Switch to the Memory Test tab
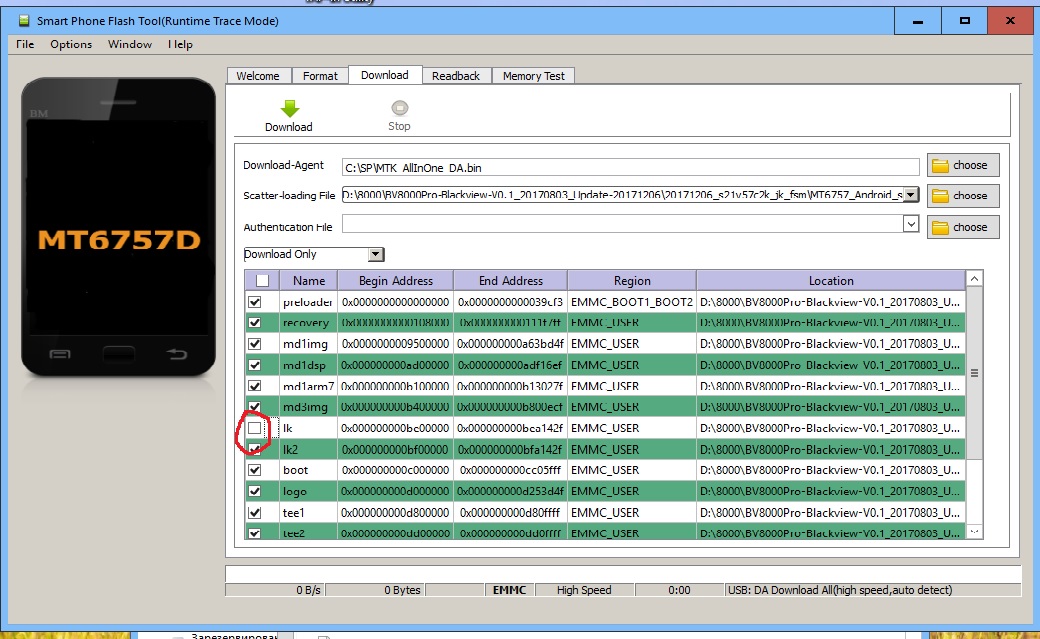The height and width of the screenshot is (639, 1040). click(533, 76)
